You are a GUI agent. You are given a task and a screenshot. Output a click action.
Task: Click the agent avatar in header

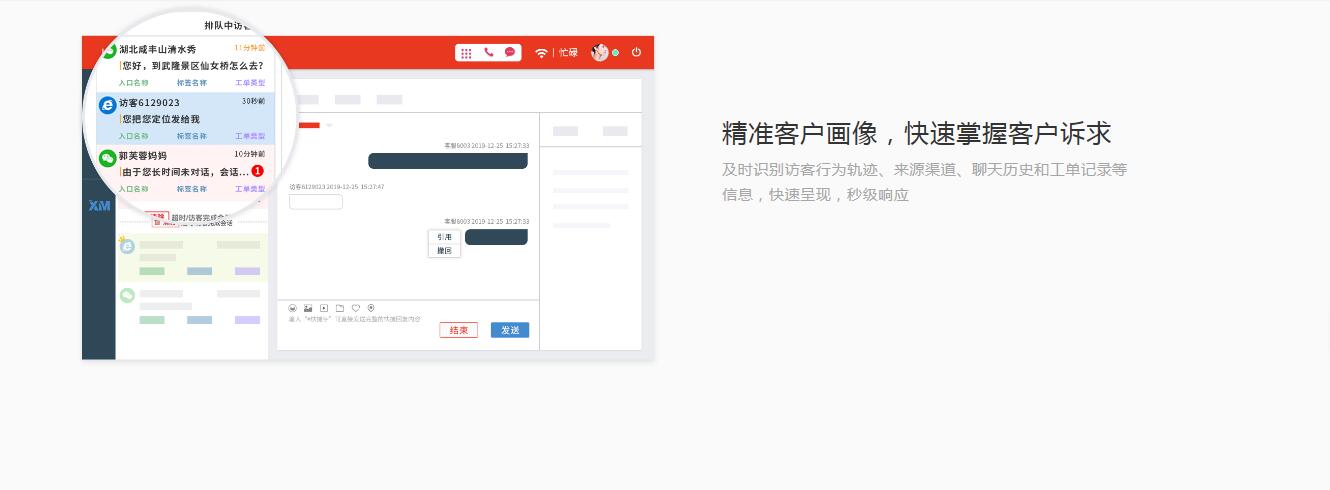click(600, 52)
